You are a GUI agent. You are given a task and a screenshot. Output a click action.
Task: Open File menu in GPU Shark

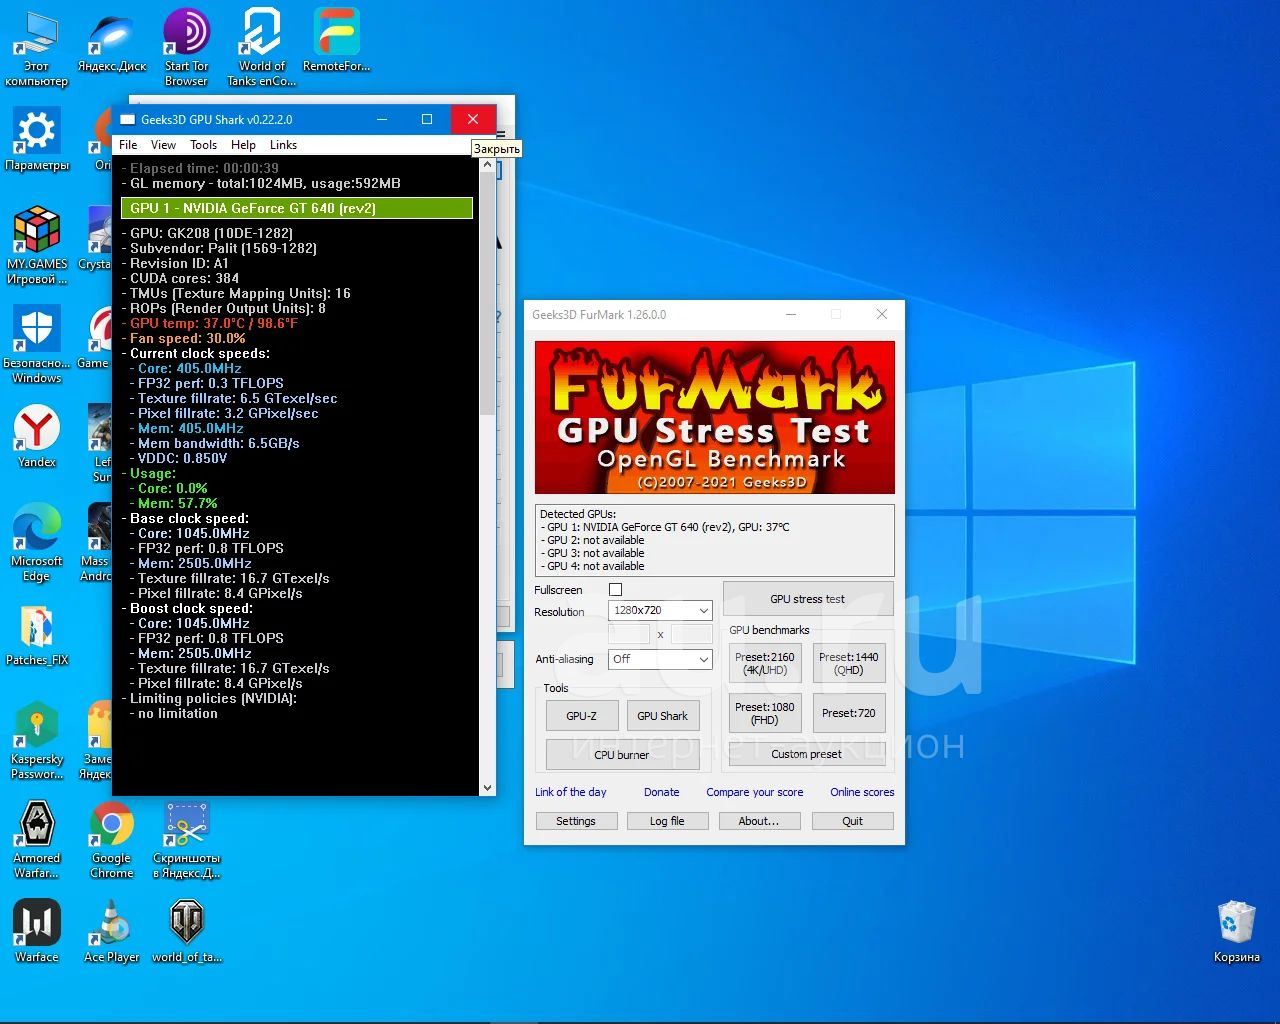click(128, 145)
